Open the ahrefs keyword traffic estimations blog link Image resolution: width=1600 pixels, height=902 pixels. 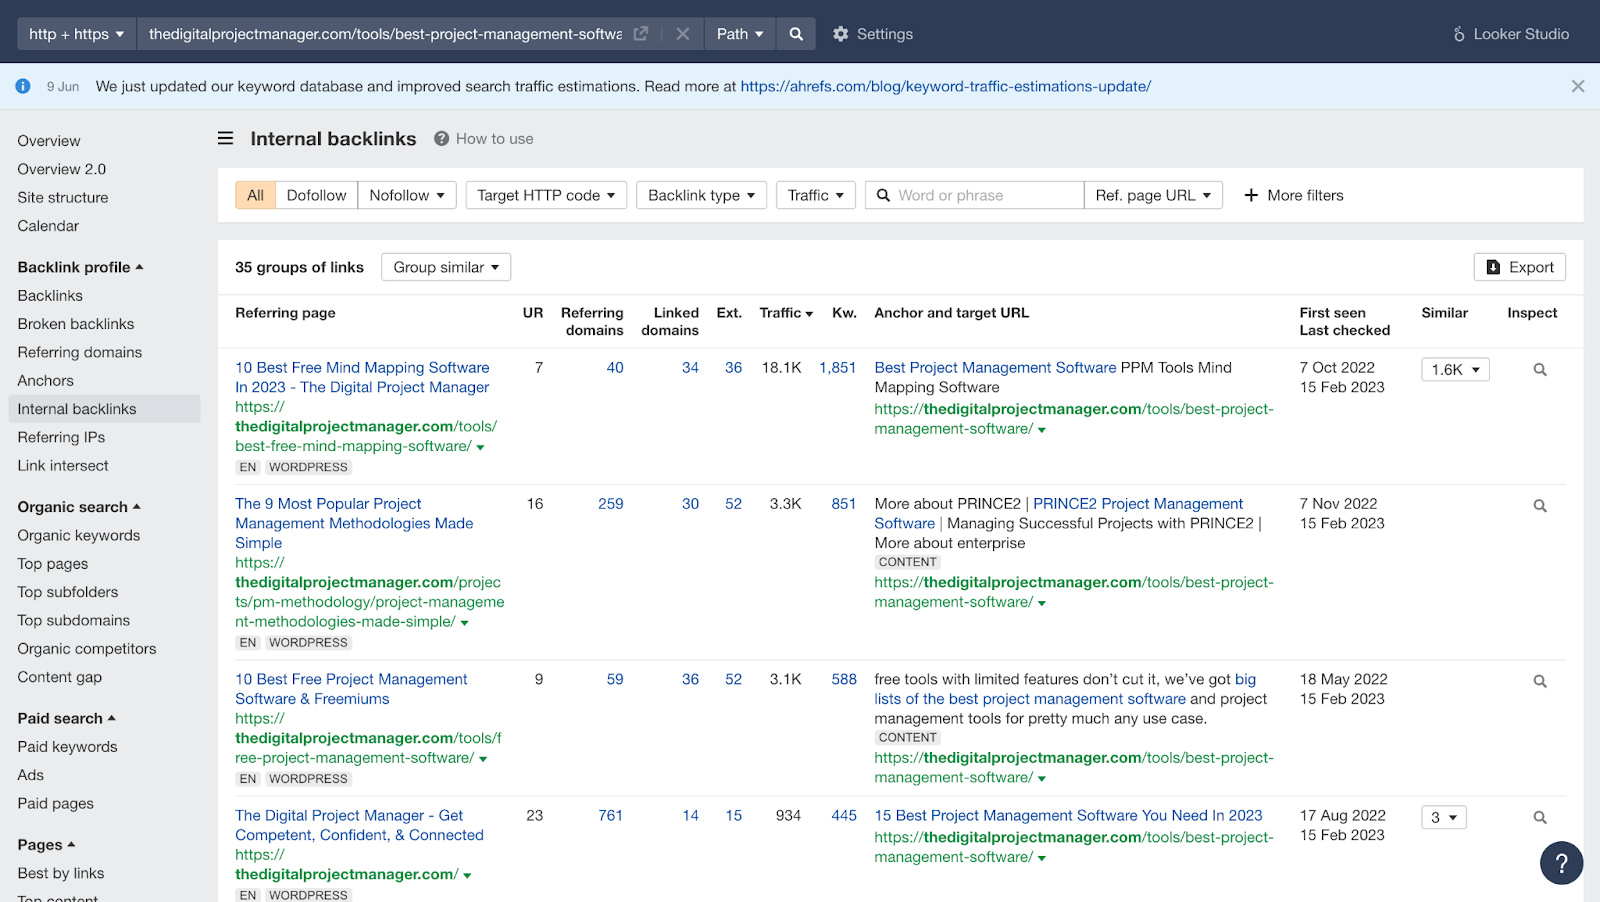pyautogui.click(x=946, y=86)
